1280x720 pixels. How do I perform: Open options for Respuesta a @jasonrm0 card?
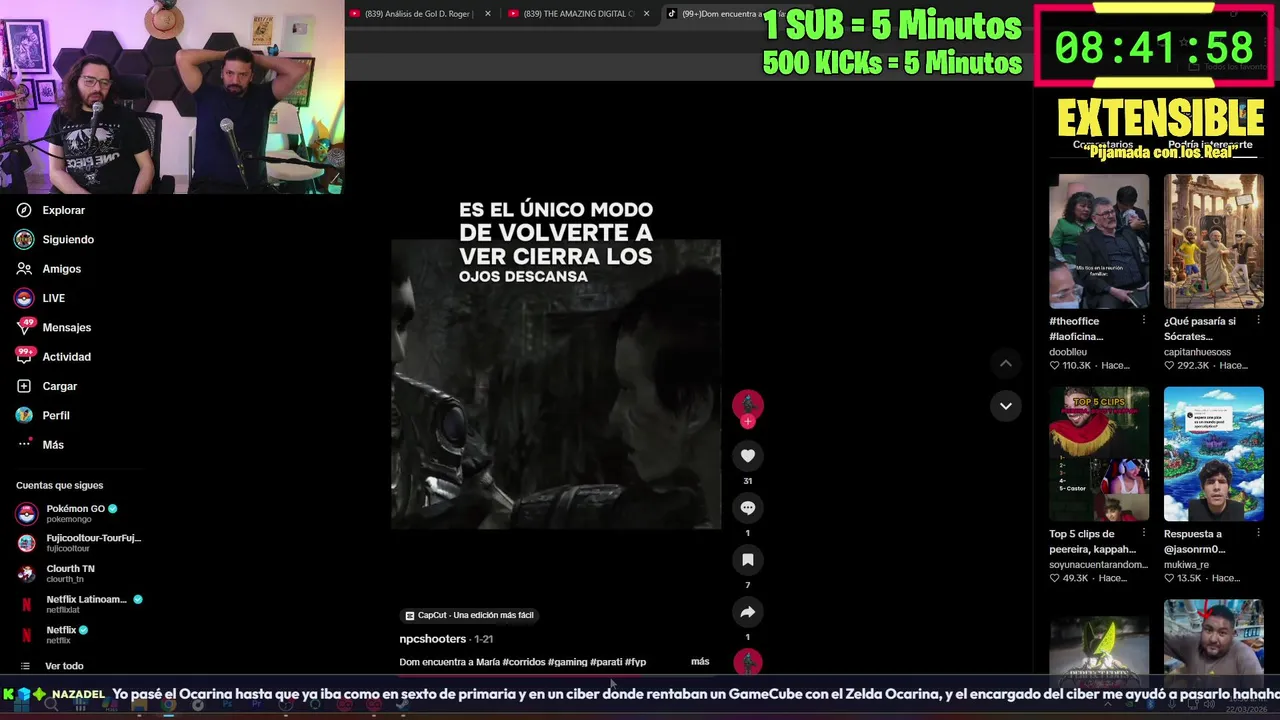pos(1259,534)
